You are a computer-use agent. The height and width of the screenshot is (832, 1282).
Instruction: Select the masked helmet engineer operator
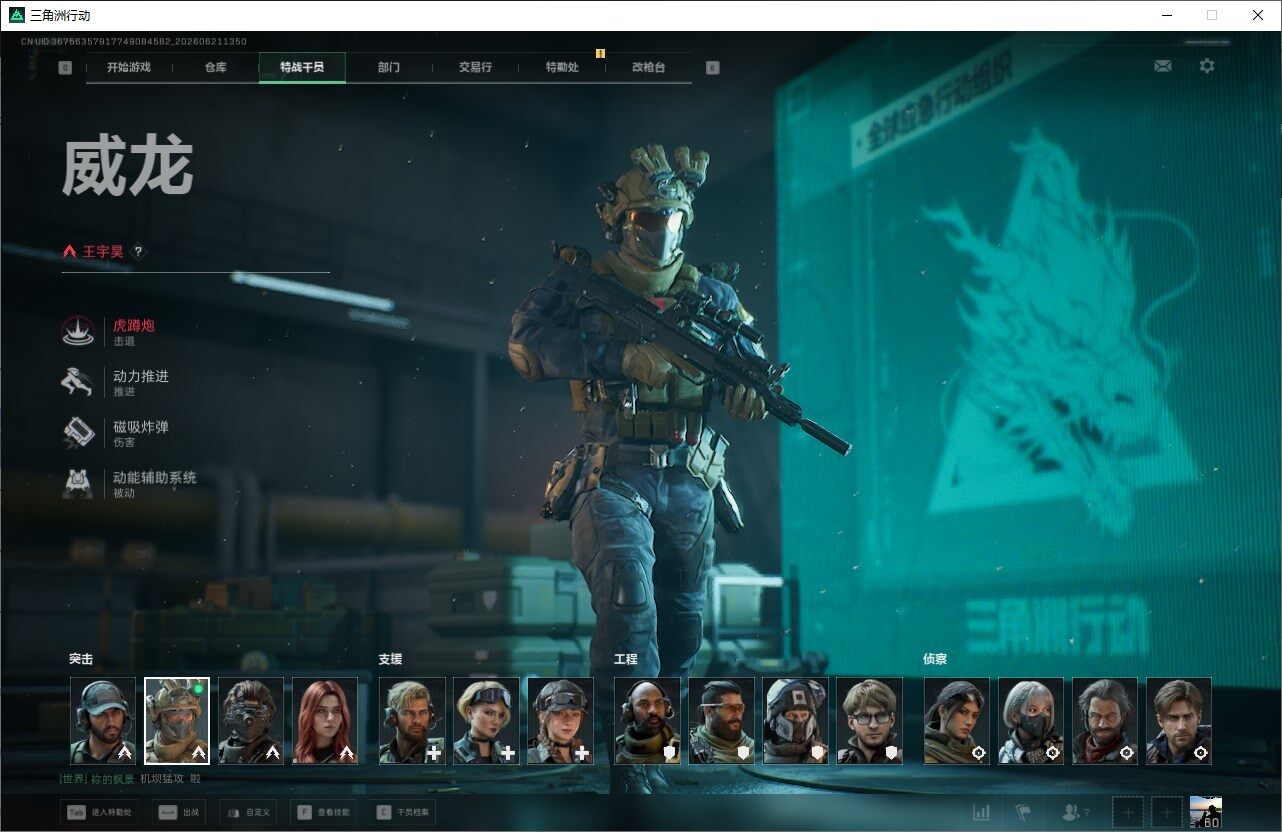(795, 721)
